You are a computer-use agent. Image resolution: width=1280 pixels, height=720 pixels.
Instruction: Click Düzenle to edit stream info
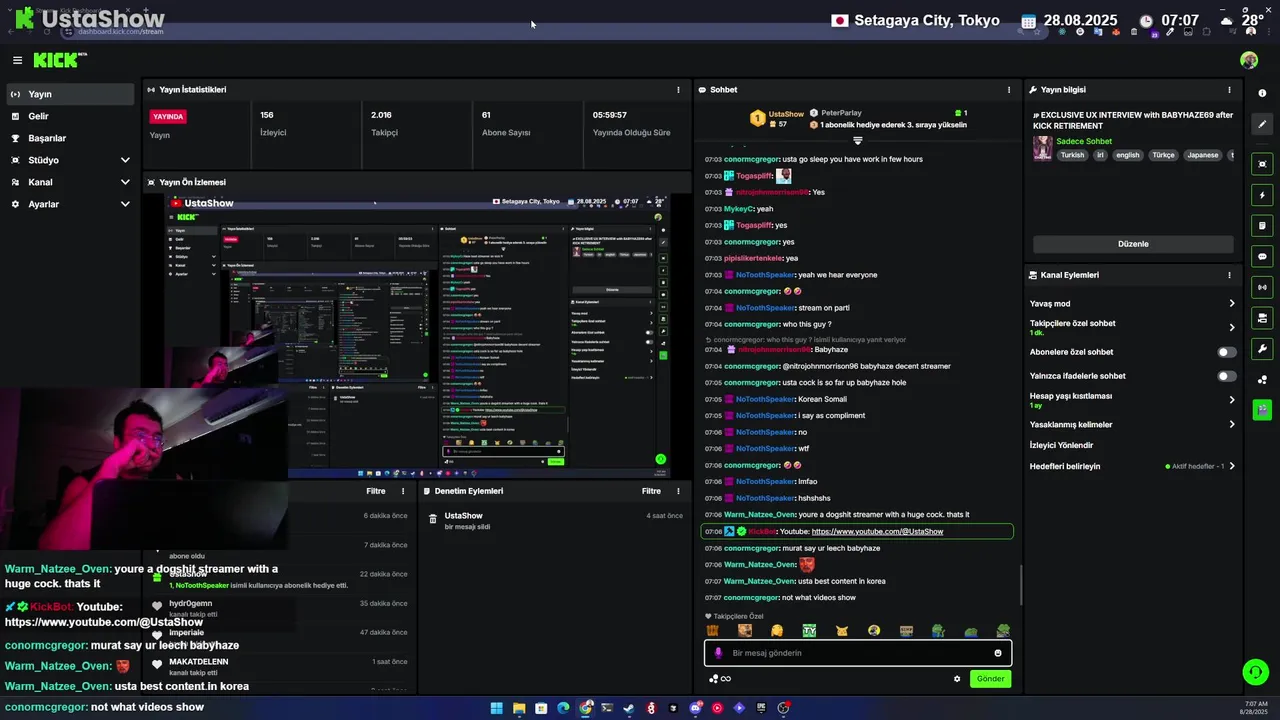[1133, 244]
